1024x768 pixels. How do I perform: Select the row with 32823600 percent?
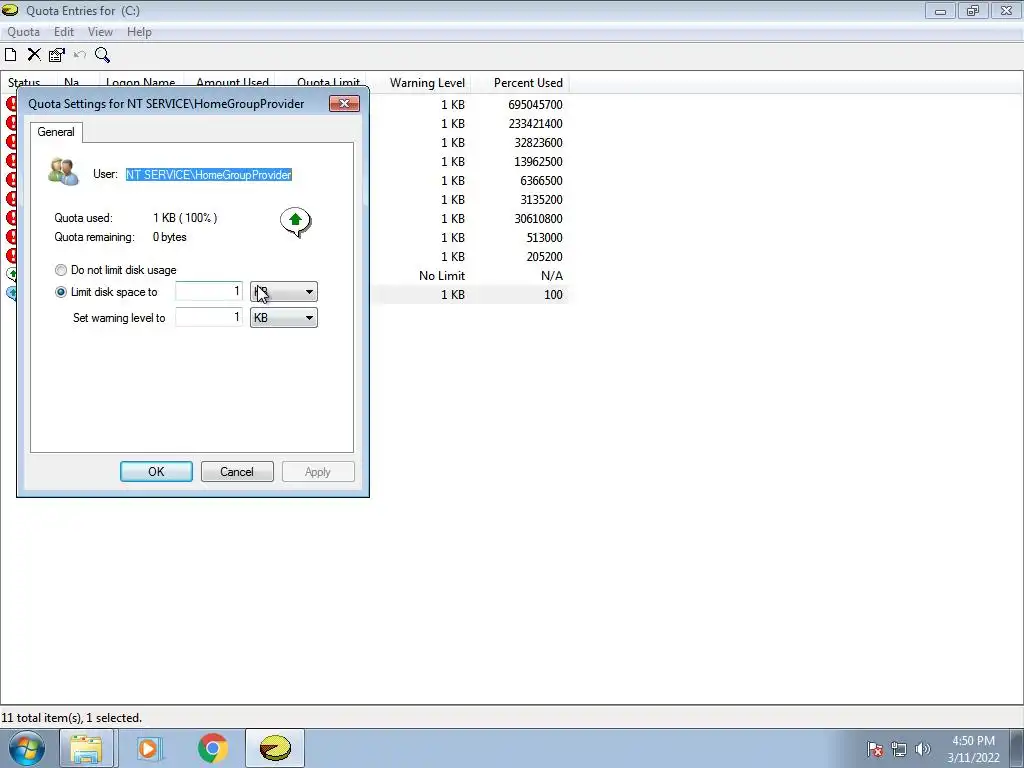(469, 142)
